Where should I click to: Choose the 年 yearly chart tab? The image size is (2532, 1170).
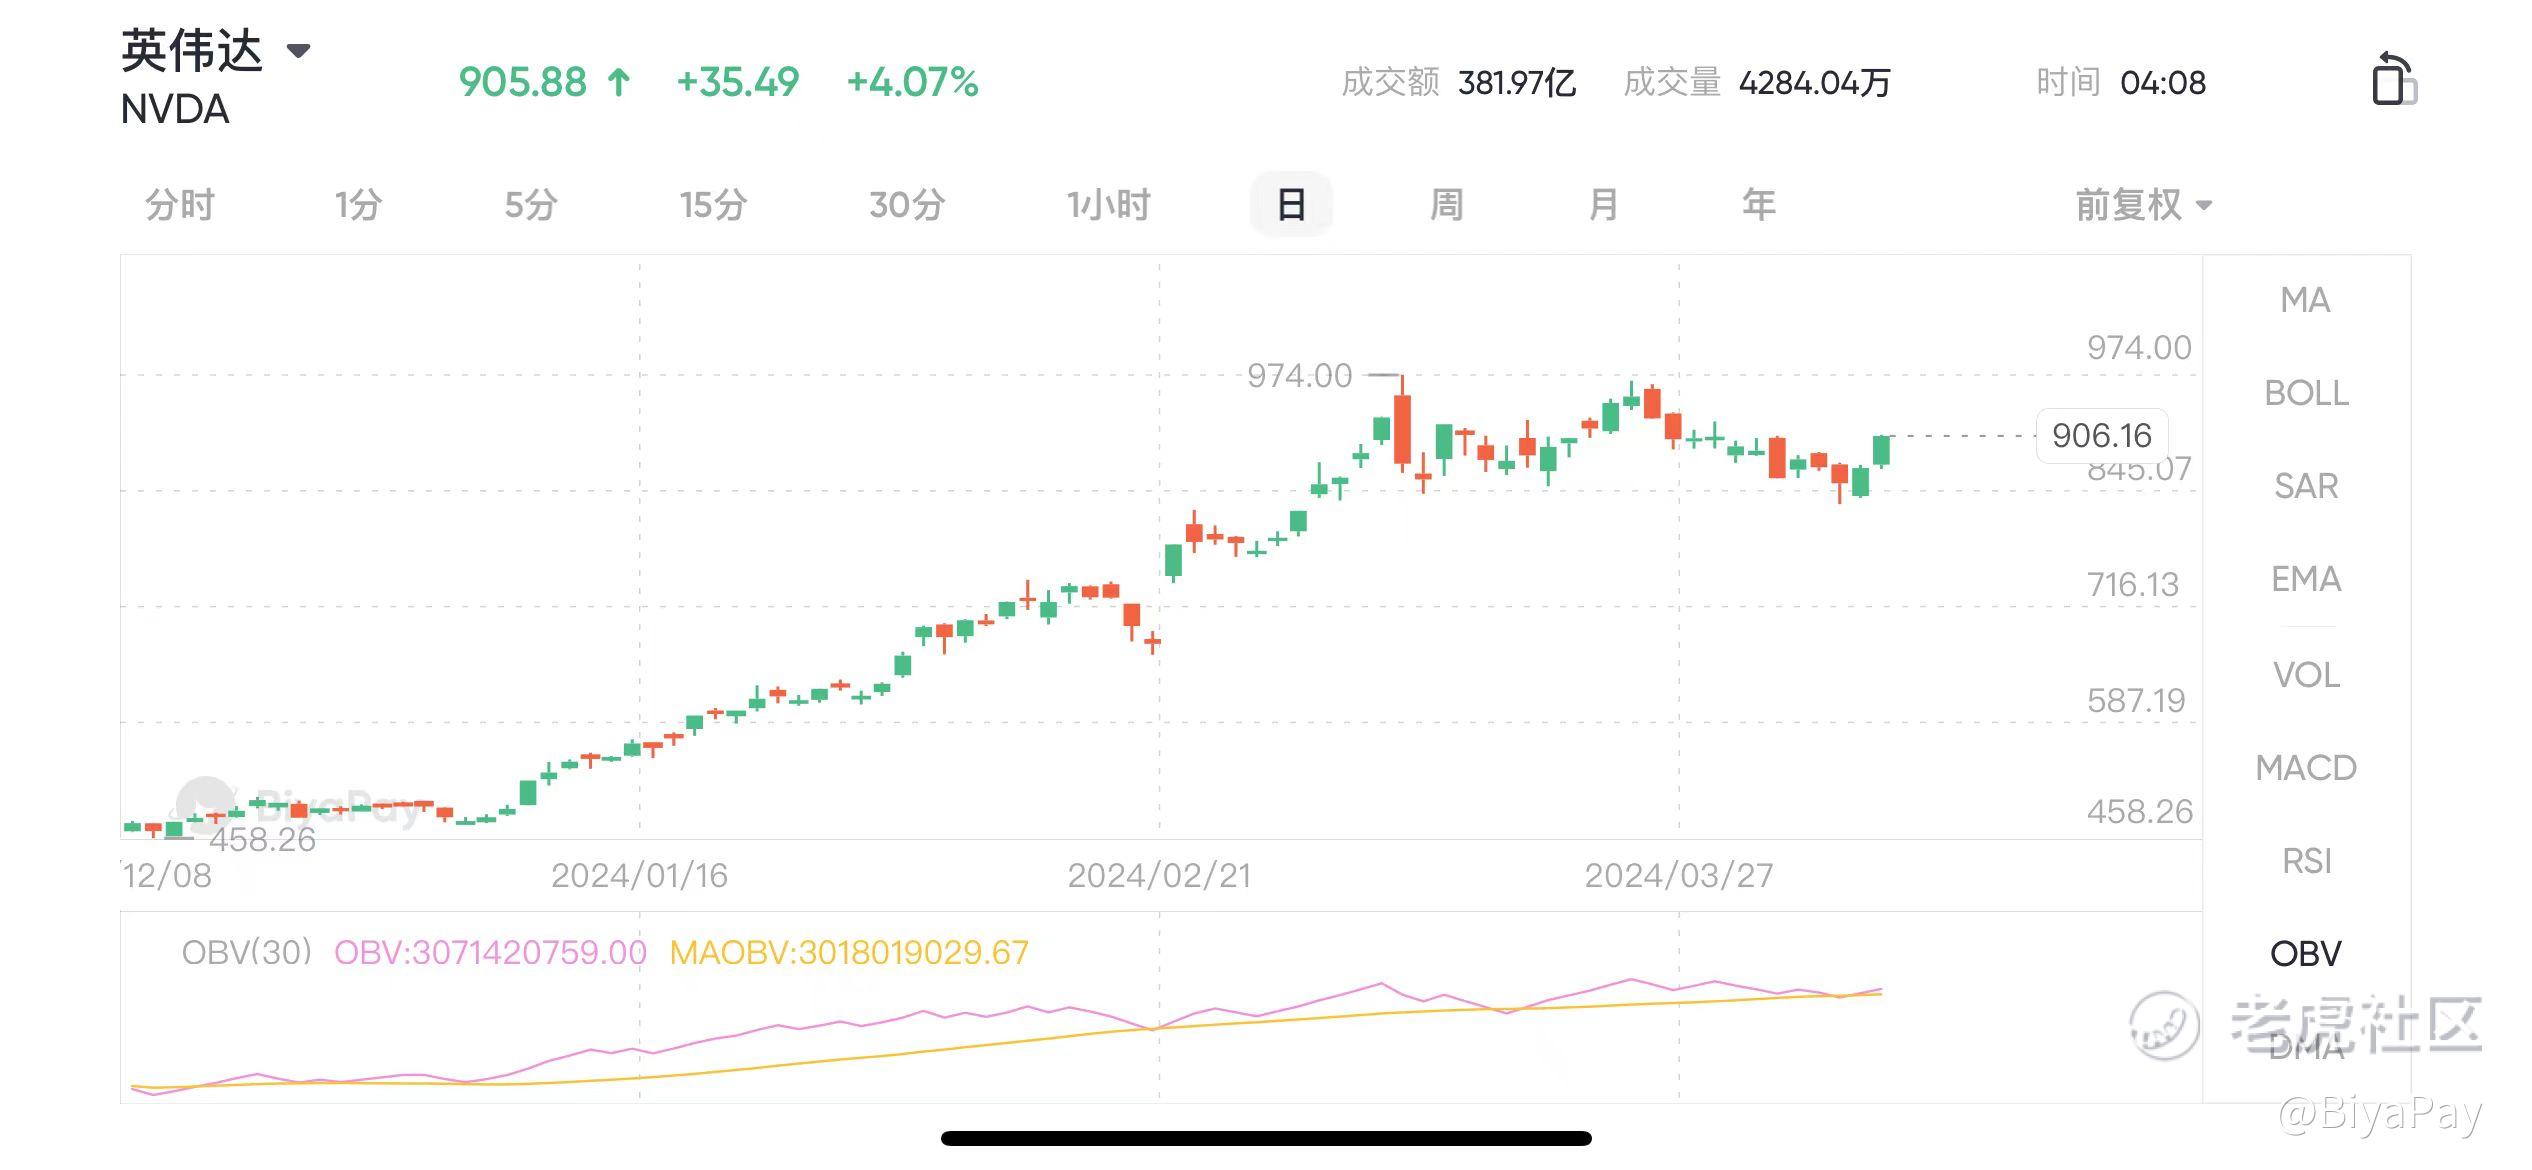tap(1759, 205)
